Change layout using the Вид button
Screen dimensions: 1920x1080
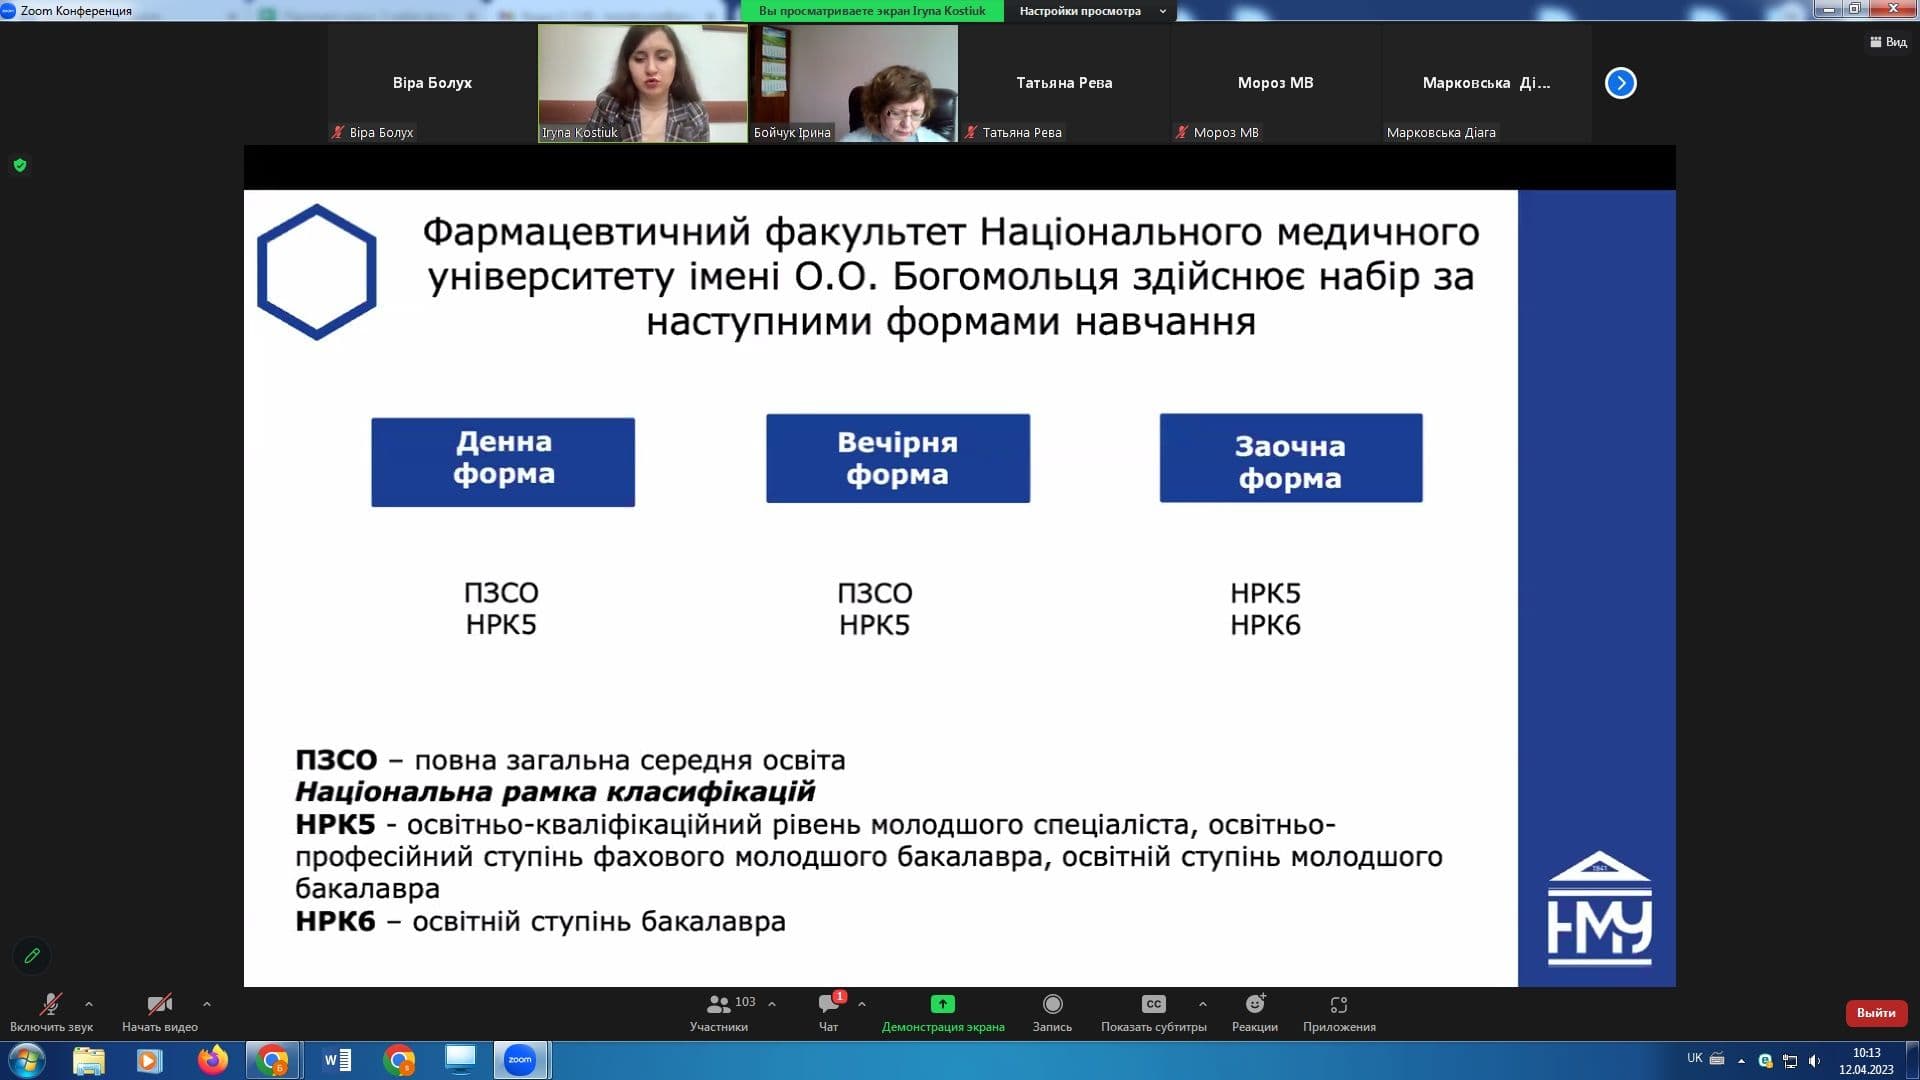tap(1888, 42)
